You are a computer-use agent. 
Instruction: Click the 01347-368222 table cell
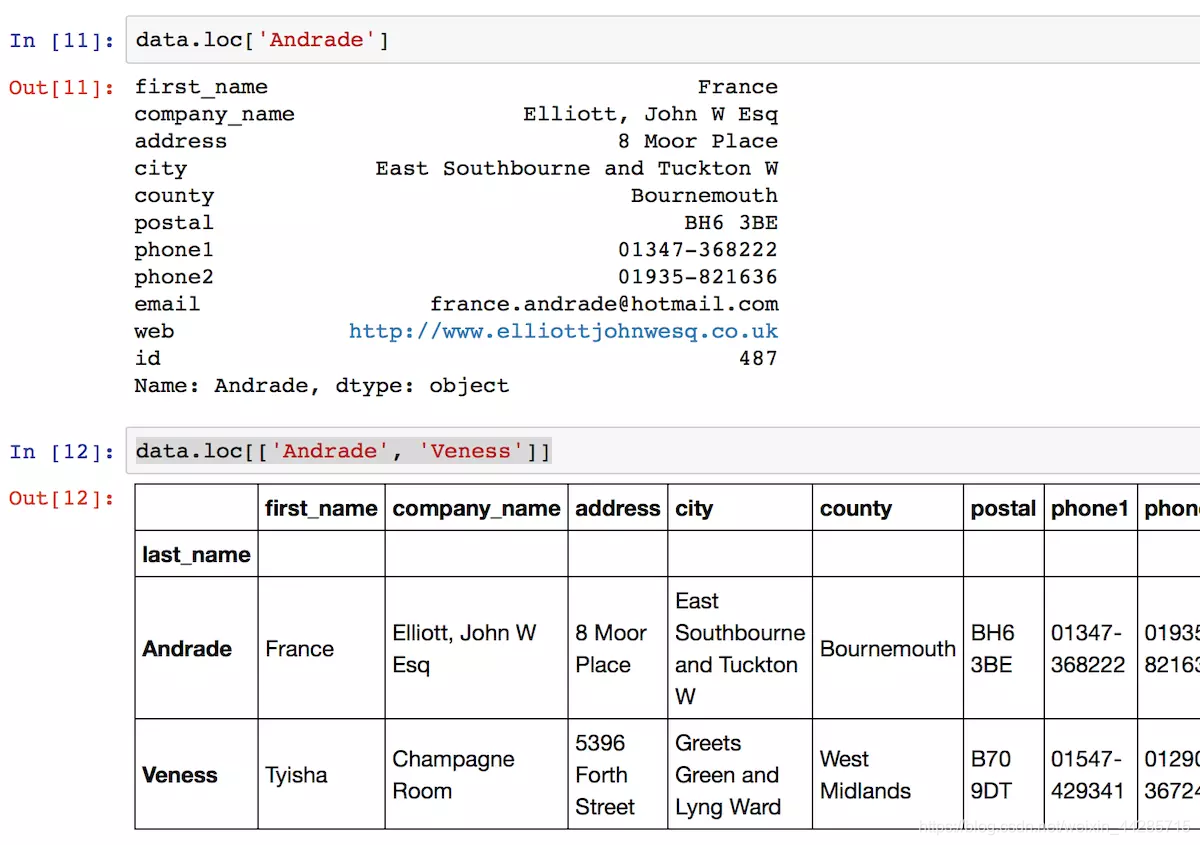(1090, 648)
